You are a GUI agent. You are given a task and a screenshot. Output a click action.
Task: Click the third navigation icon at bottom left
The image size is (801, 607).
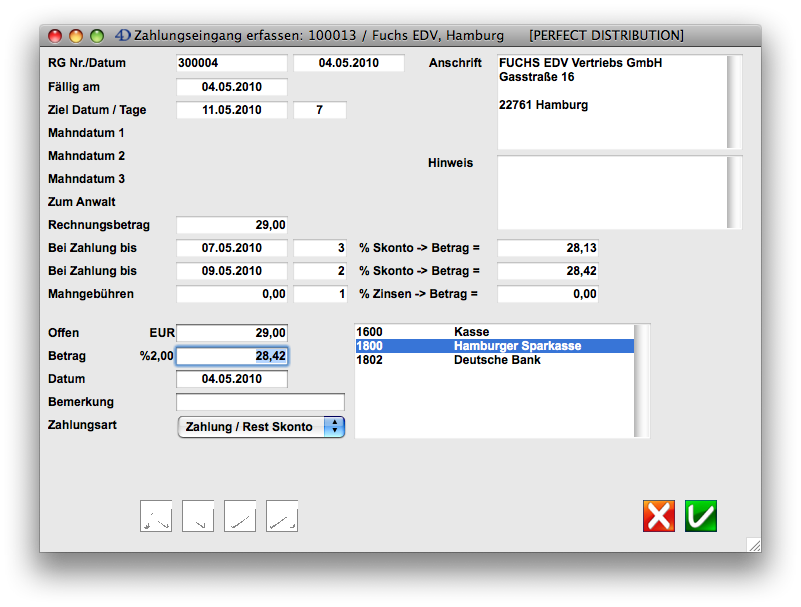240,516
